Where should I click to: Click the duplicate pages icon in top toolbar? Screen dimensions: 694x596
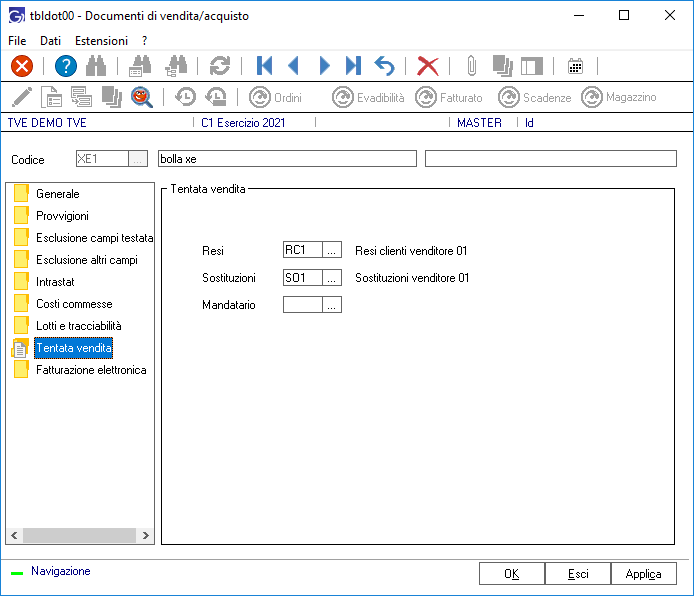[503, 66]
